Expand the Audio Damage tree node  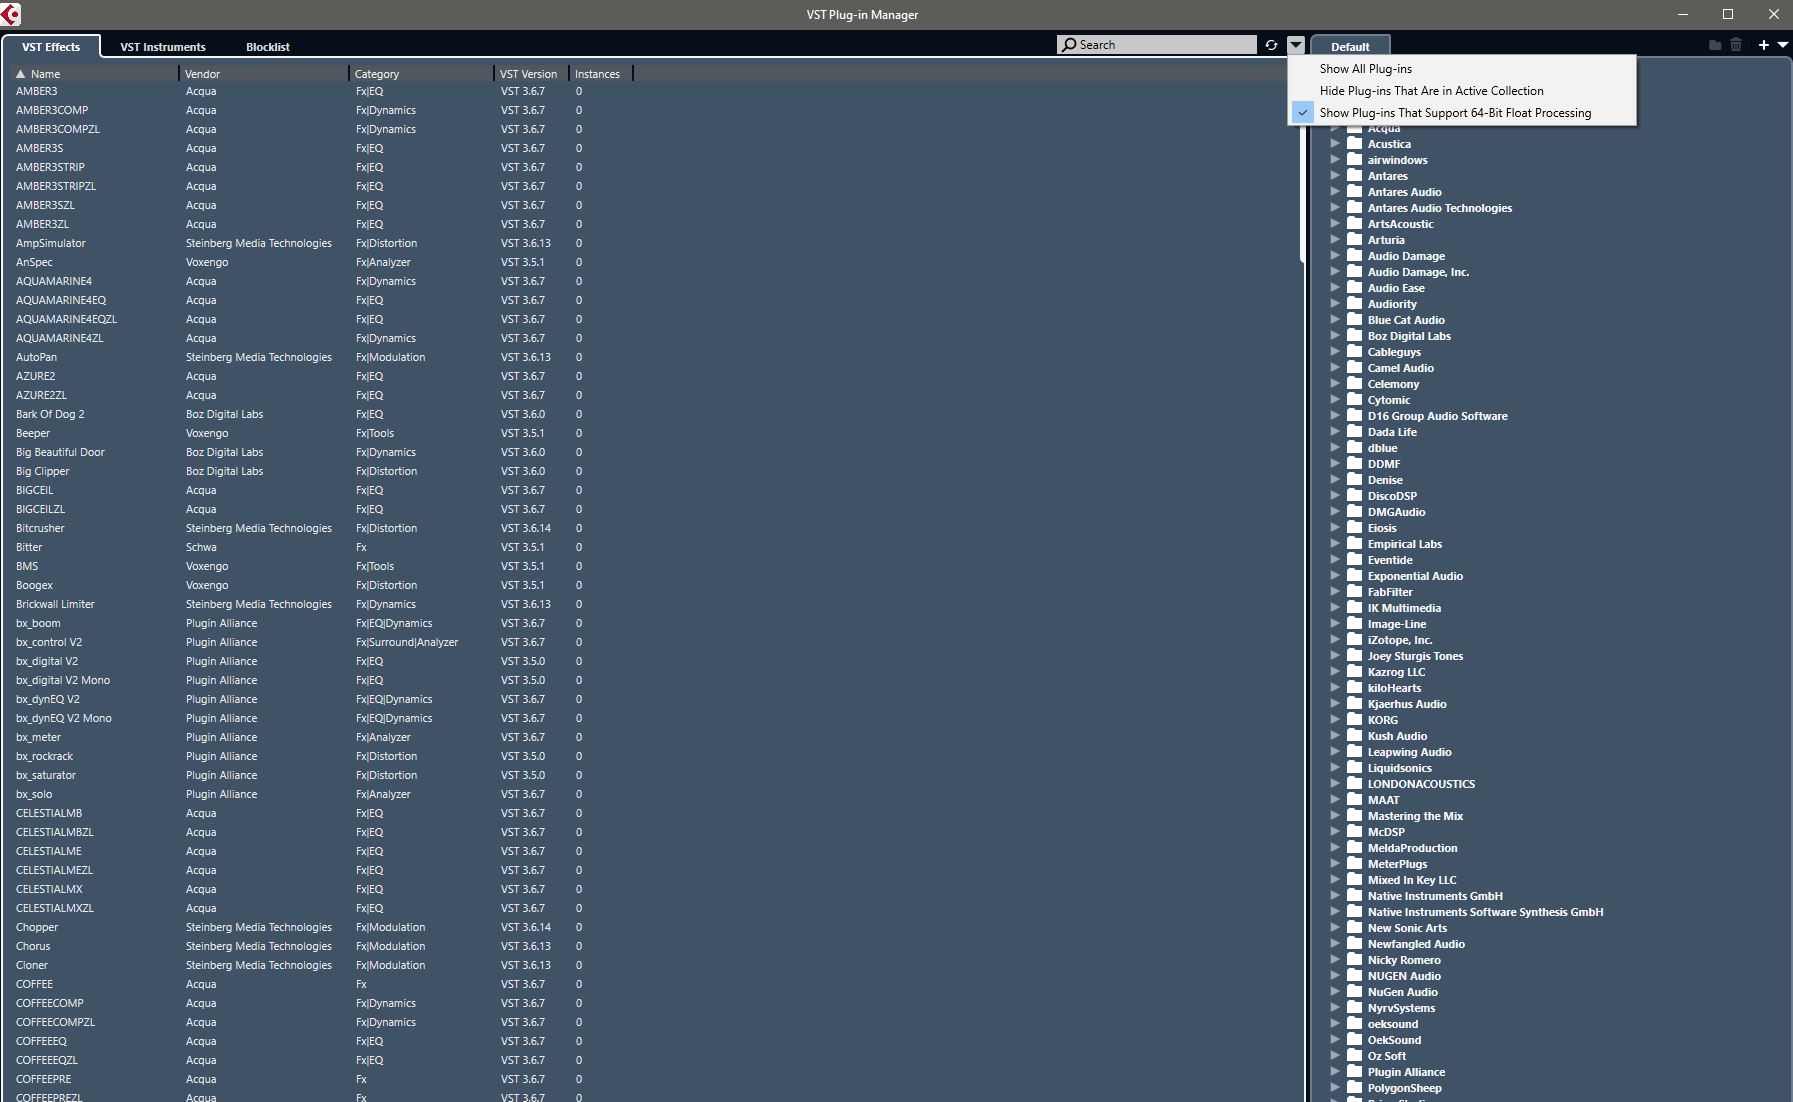[x=1335, y=256]
